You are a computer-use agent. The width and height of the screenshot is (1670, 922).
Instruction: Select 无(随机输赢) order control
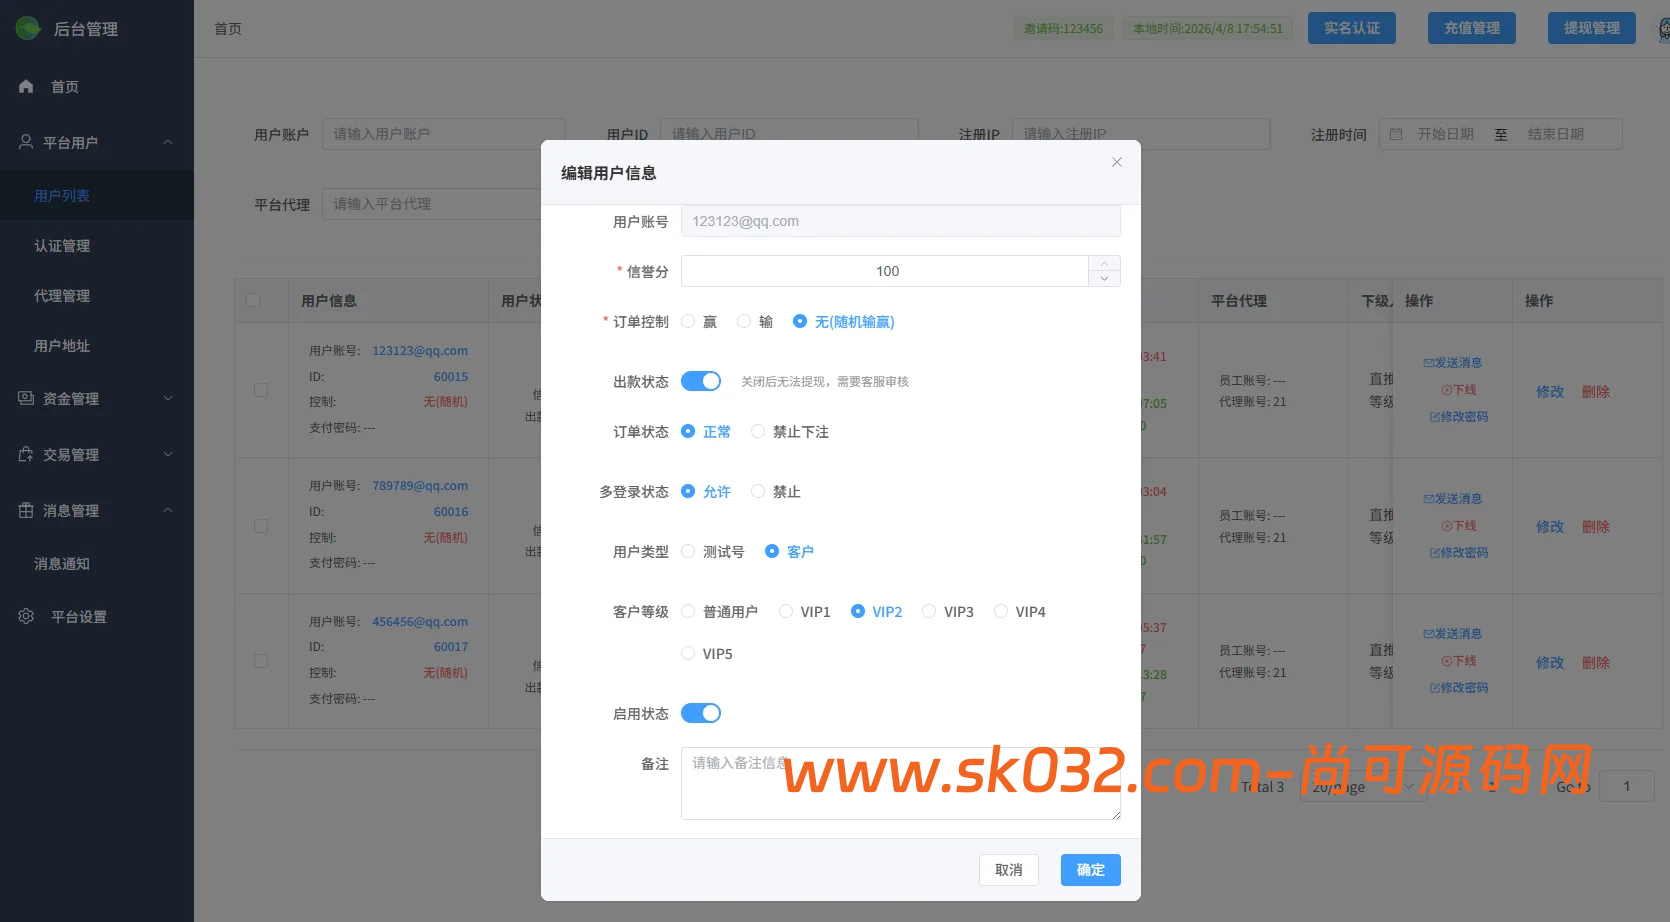tap(844, 321)
